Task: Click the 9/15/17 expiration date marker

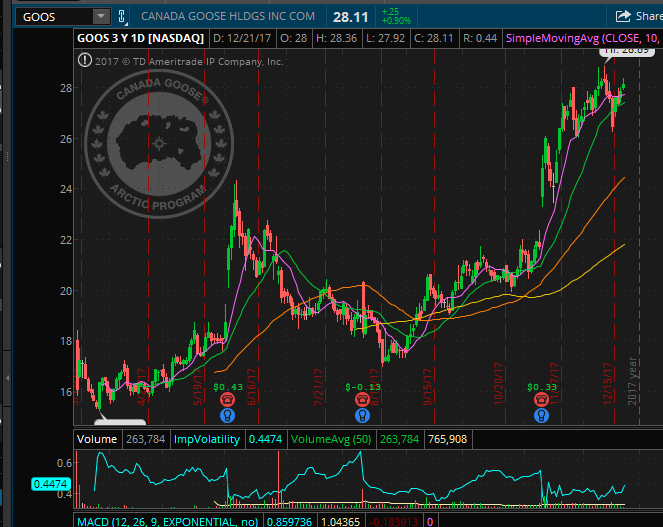Action: click(427, 387)
